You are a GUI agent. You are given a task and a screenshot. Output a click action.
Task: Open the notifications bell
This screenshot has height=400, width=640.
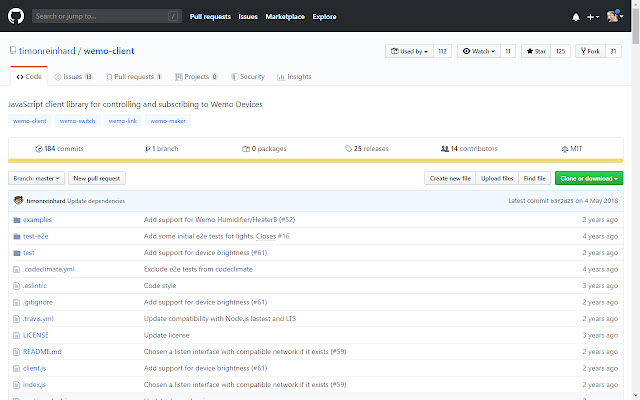576,17
